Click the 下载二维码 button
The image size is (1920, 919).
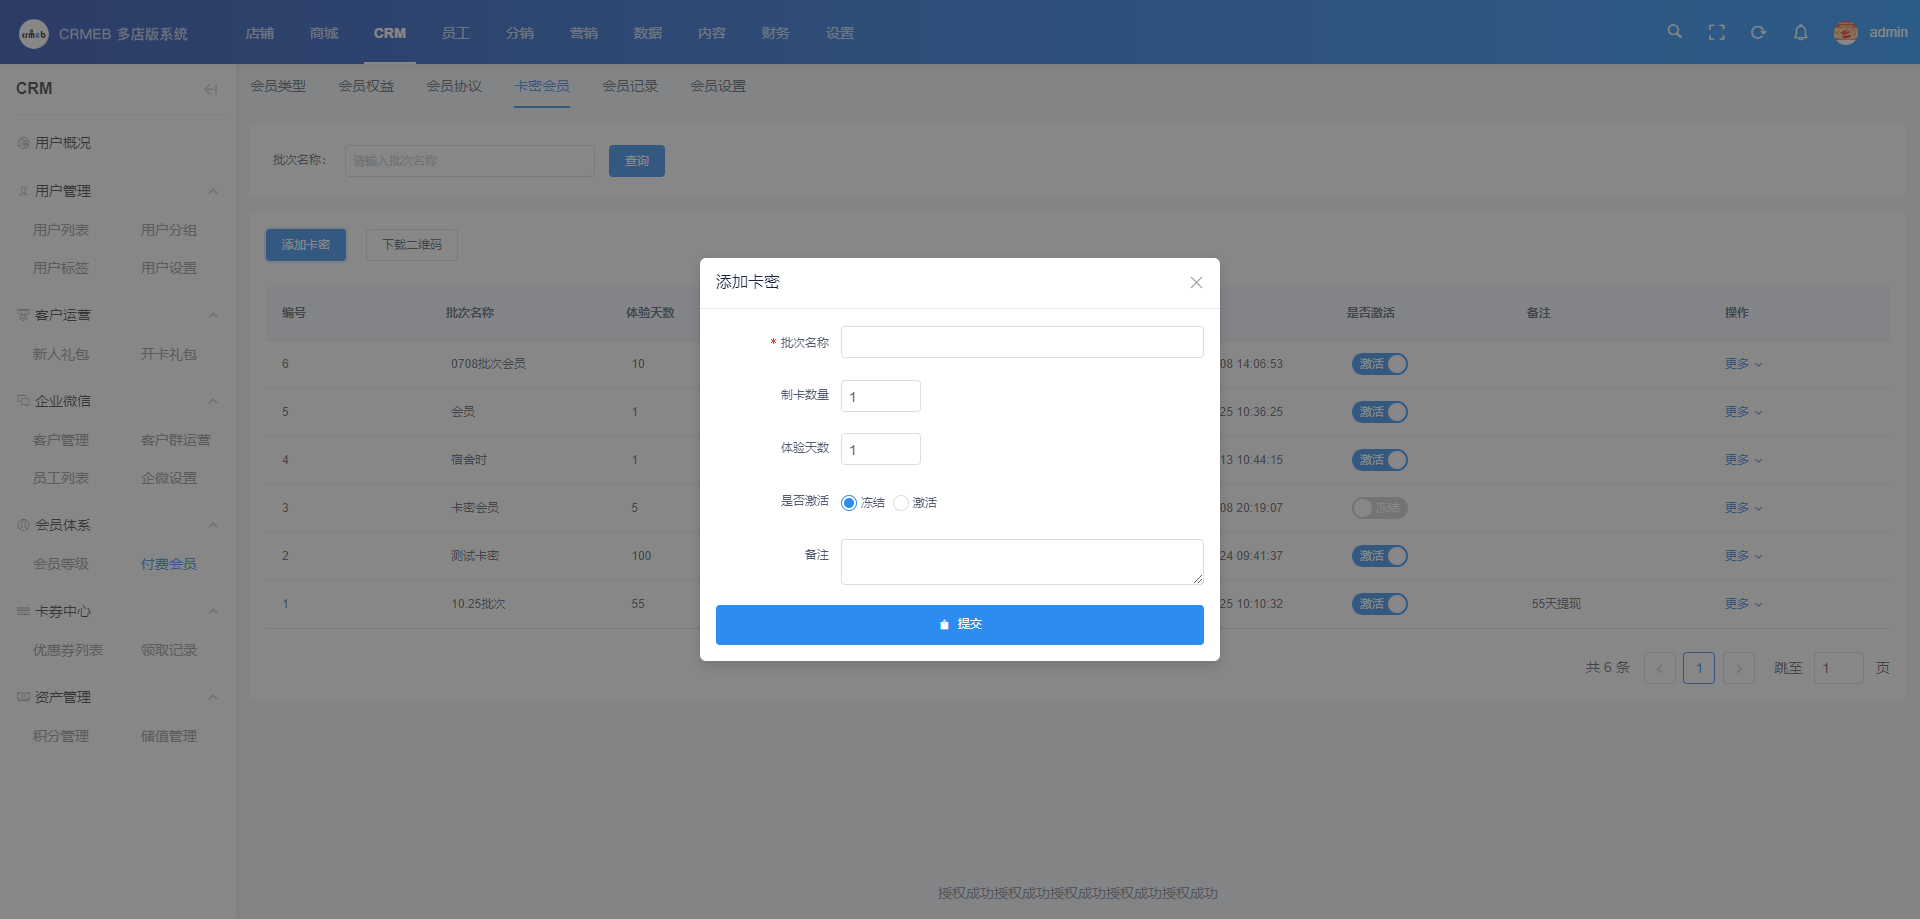411,245
